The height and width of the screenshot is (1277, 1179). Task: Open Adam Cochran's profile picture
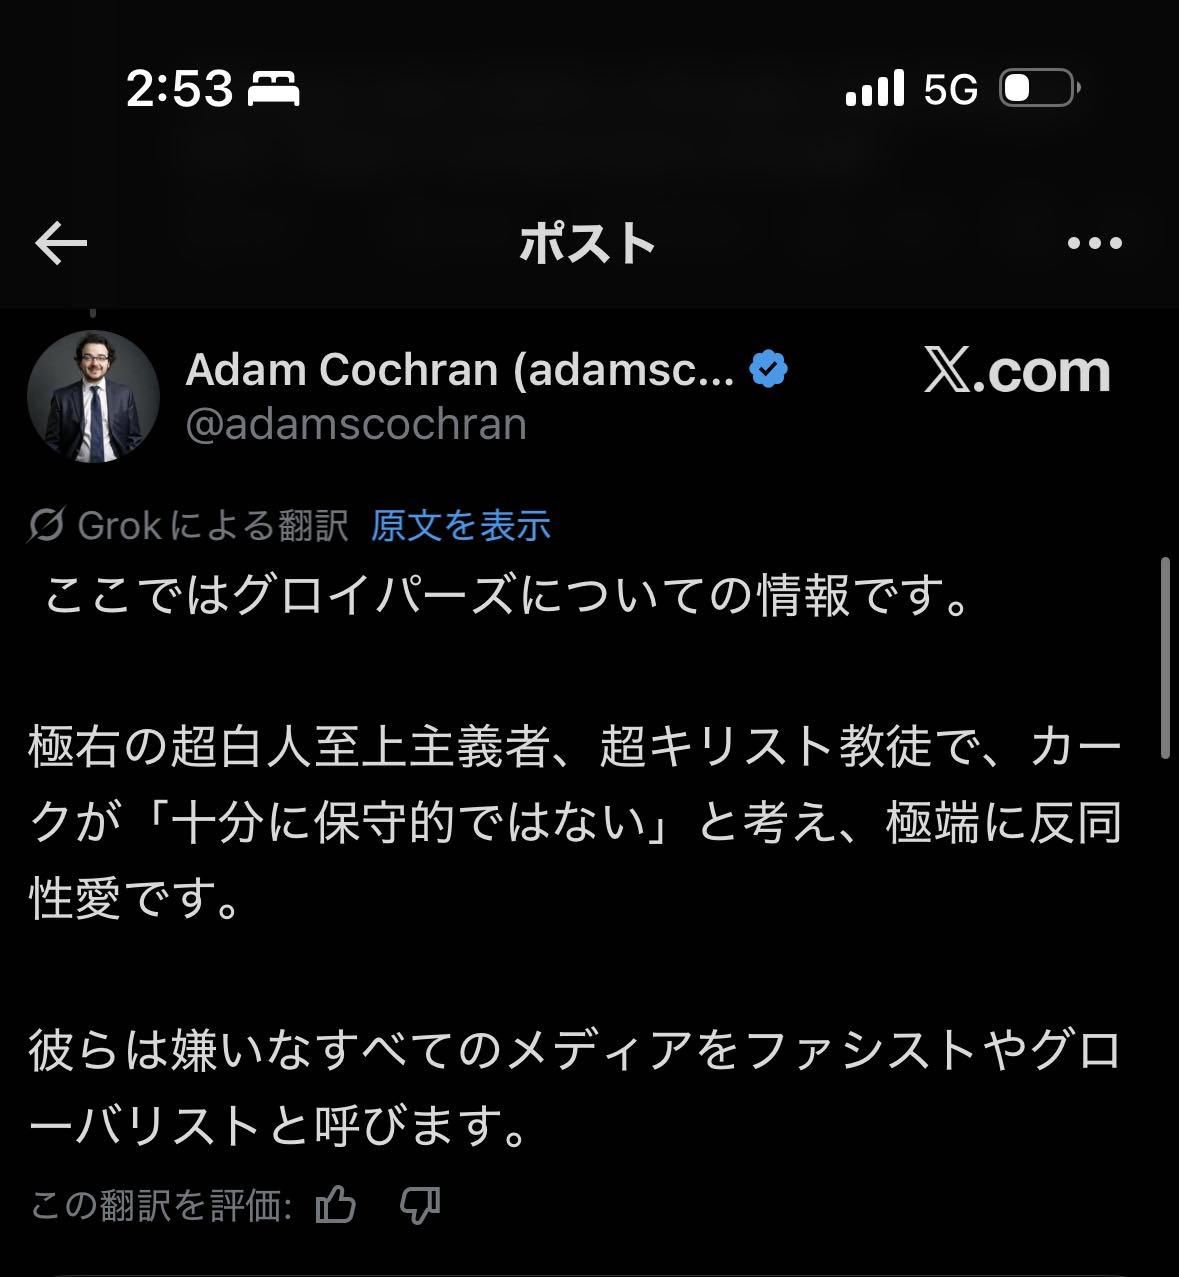[94, 397]
